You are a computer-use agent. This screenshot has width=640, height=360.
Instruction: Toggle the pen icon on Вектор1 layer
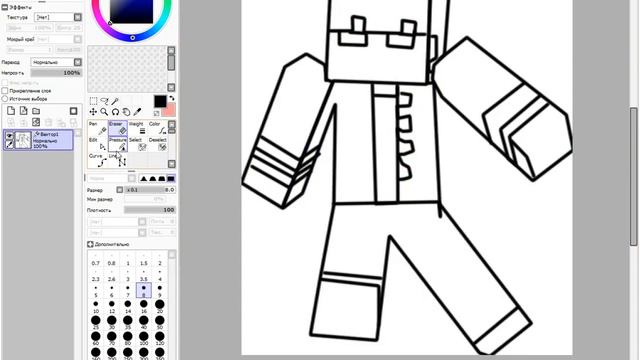(9, 144)
